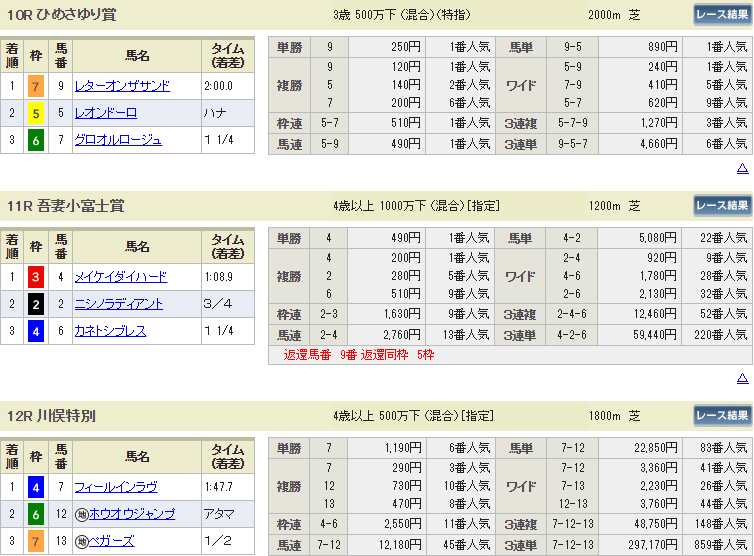Image resolution: width=754 pixels, height=556 pixels.
Task: Click the 48,750円 3連複 payout in 12R
Action: (656, 524)
